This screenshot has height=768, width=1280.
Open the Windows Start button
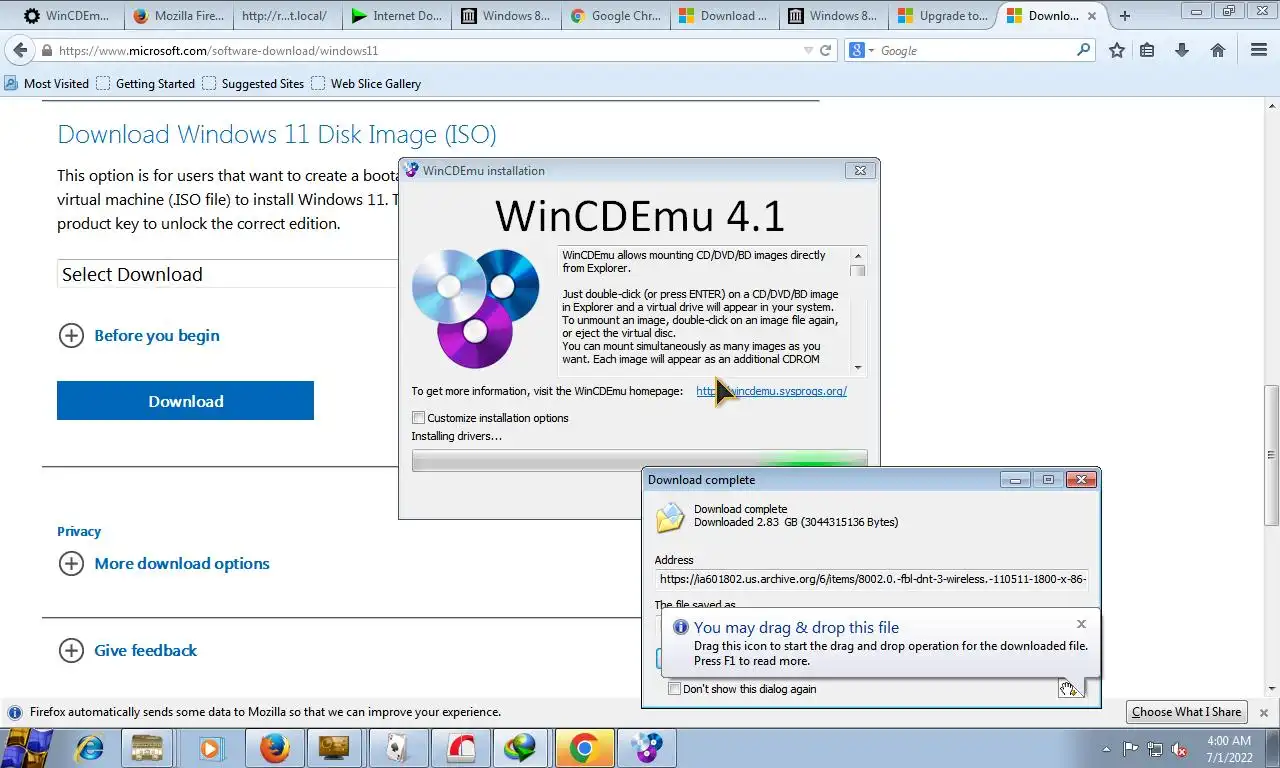27,748
